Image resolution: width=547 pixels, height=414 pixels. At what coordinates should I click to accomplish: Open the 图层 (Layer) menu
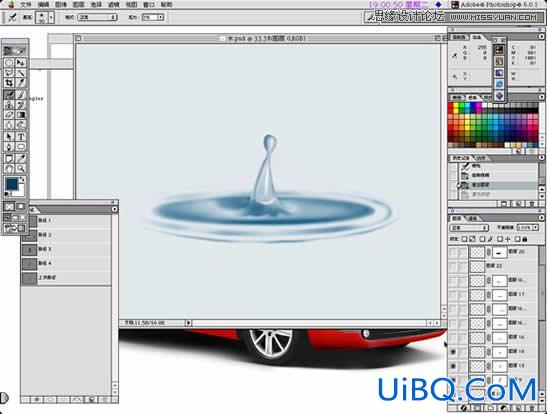(x=78, y=5)
